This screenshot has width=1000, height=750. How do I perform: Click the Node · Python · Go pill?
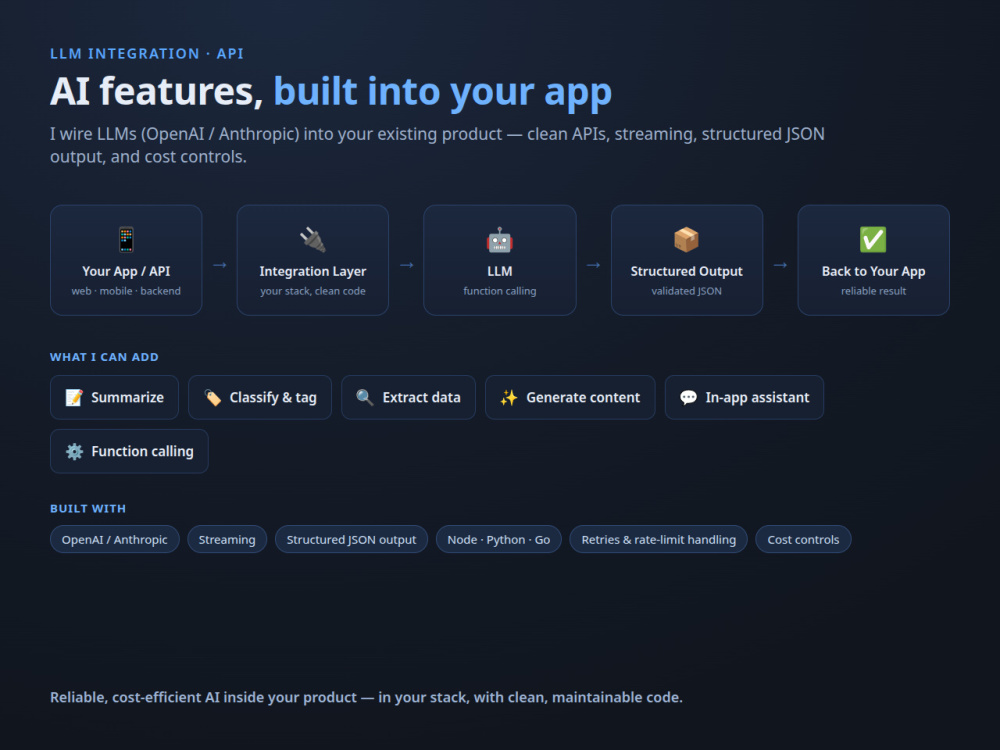coord(499,540)
